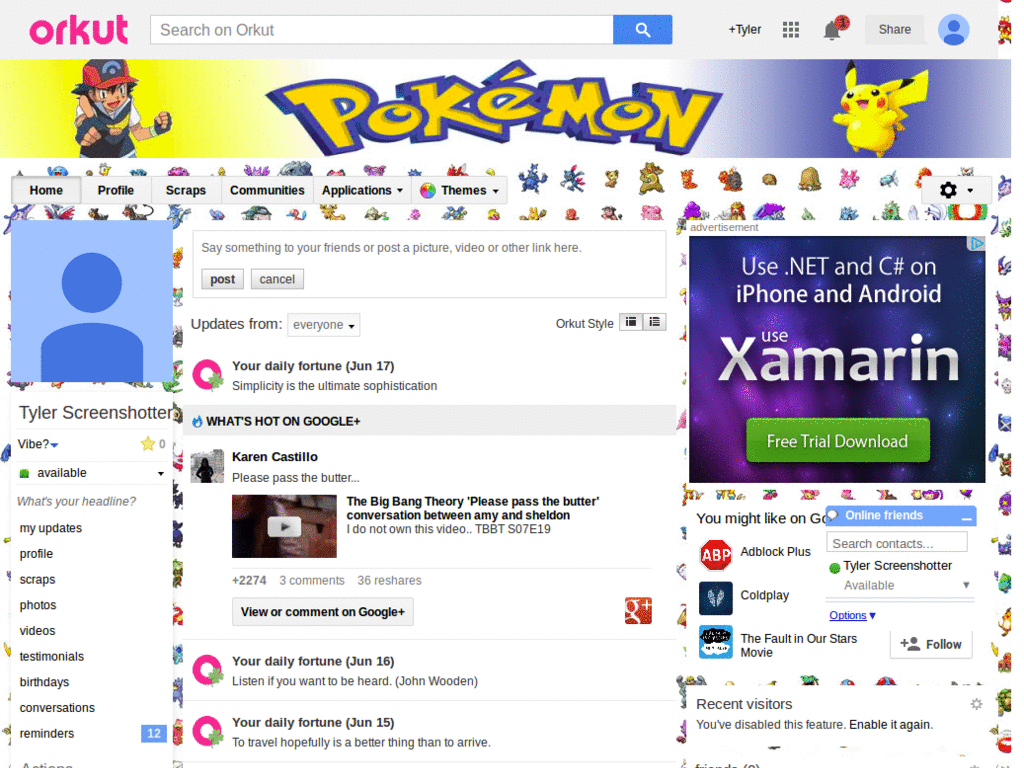Expand the Themes menu
Image resolution: width=1024 pixels, height=768 pixels.
point(460,190)
